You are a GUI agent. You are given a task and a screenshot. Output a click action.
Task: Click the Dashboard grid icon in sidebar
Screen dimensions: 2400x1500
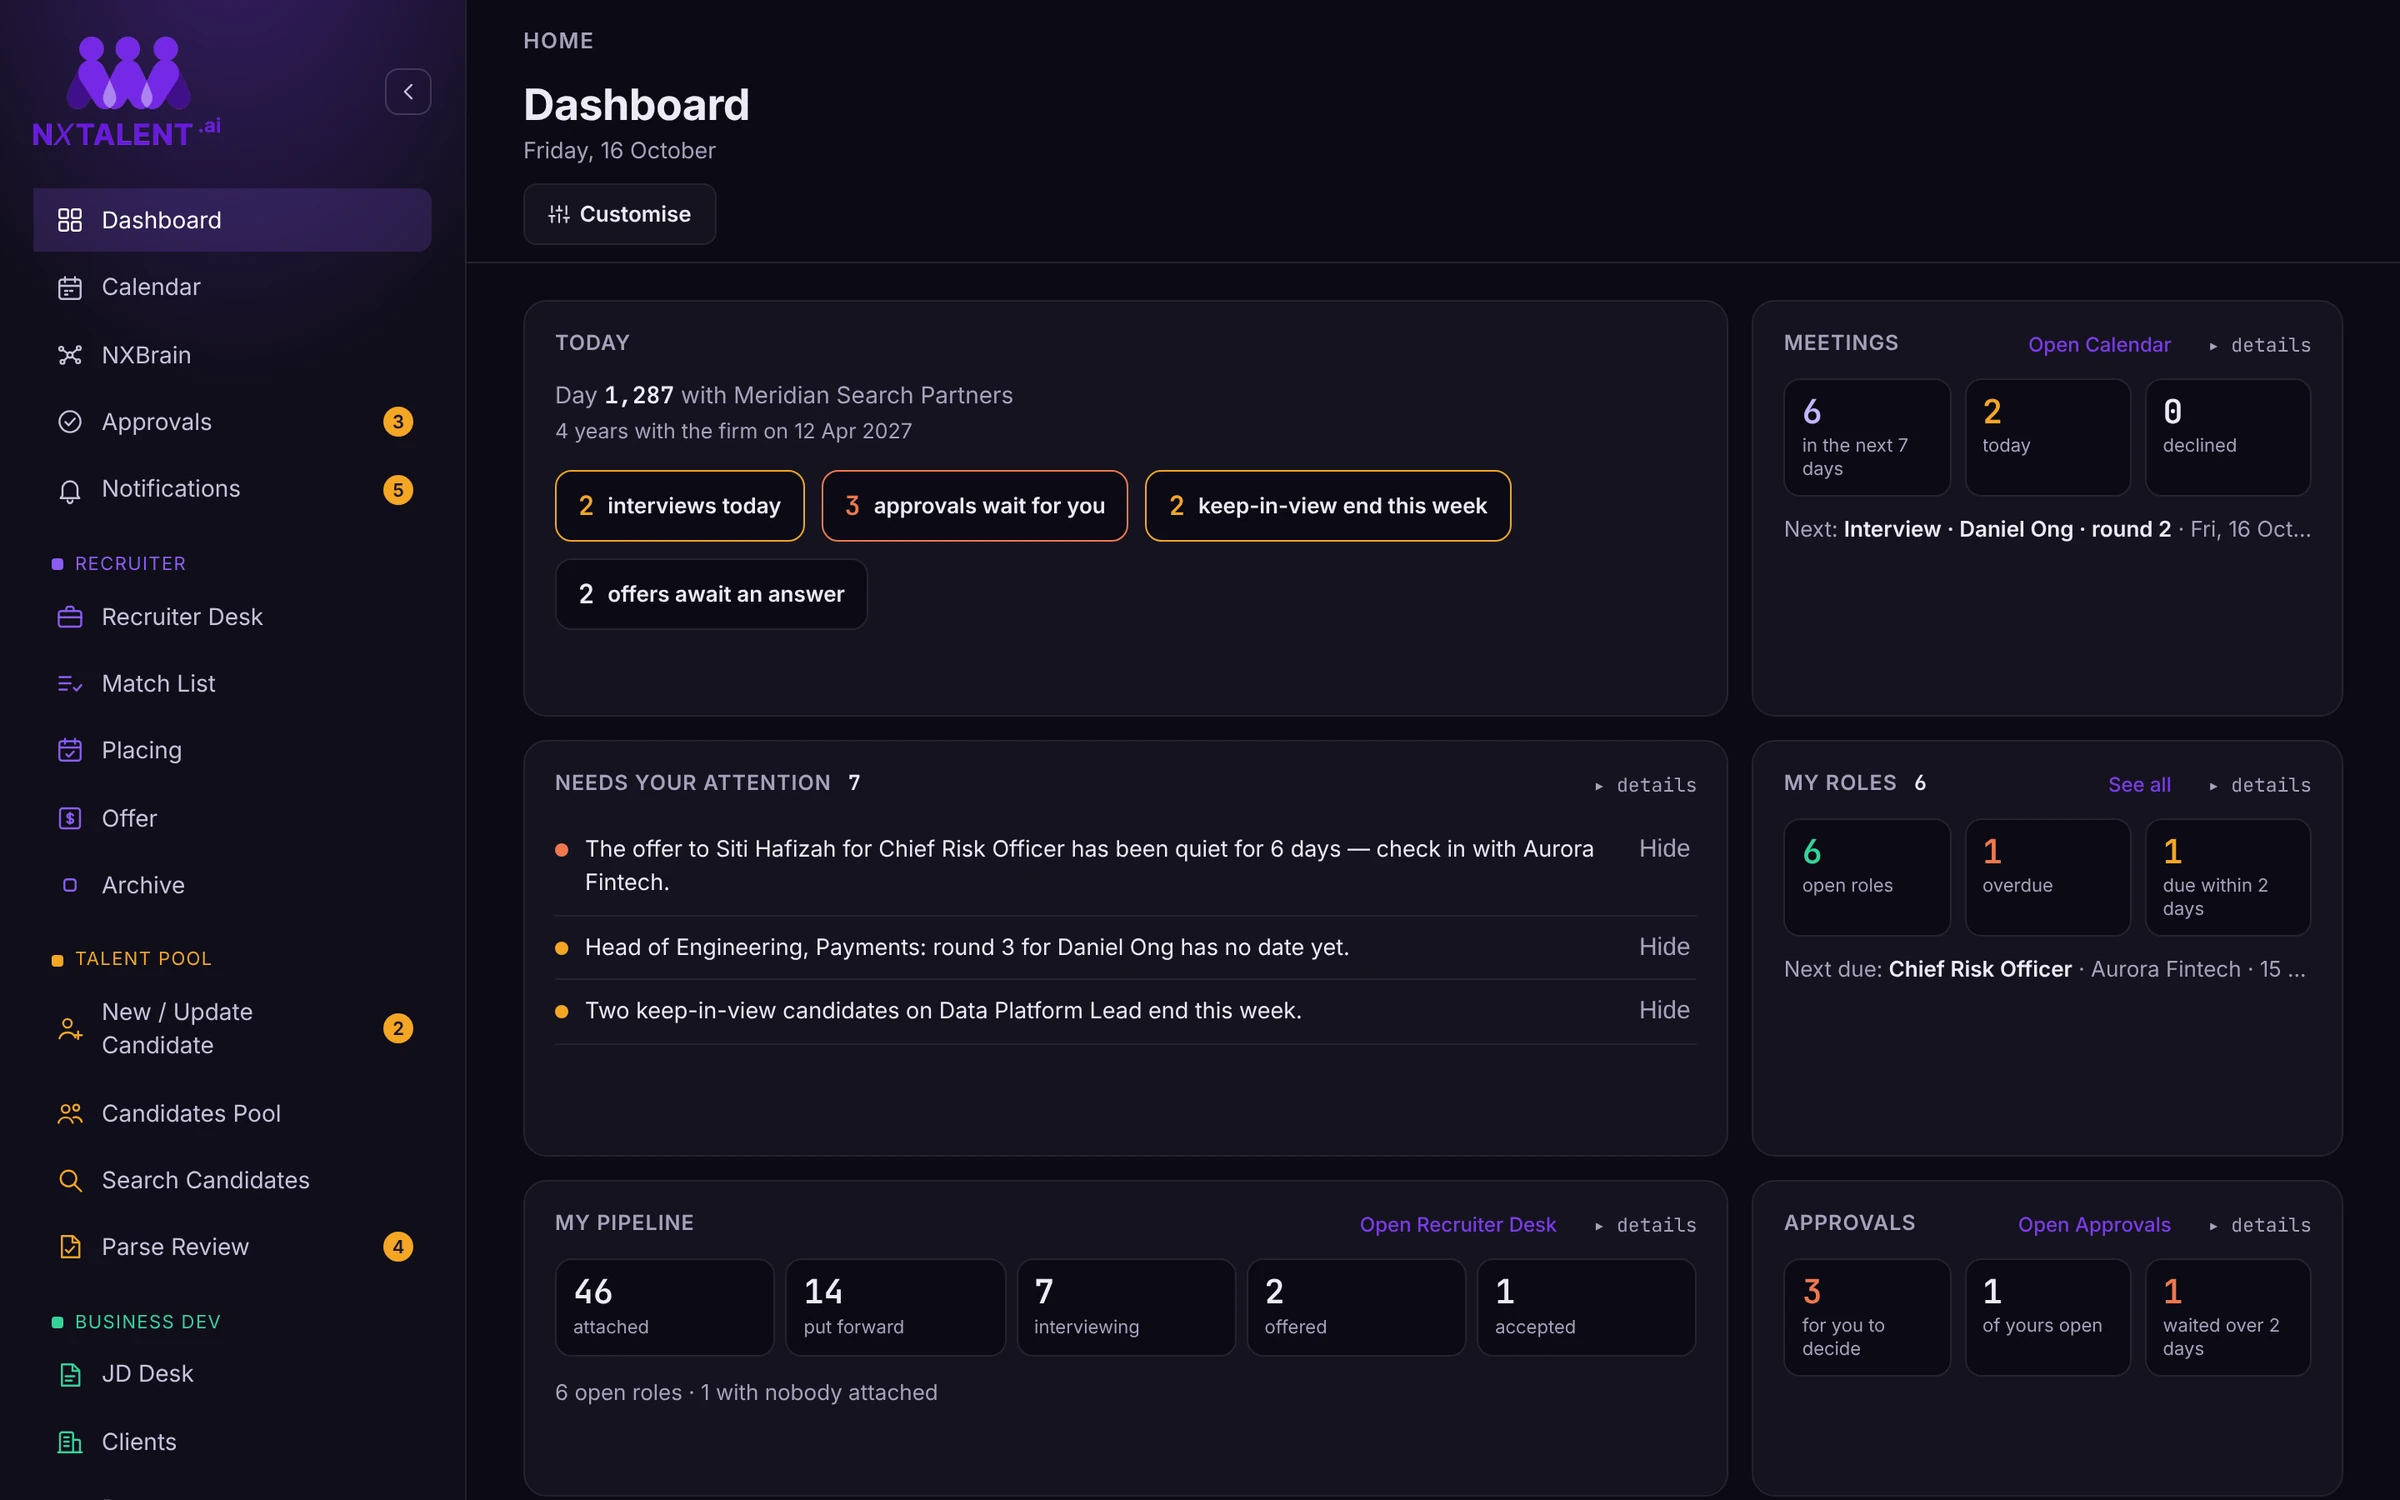tap(70, 220)
